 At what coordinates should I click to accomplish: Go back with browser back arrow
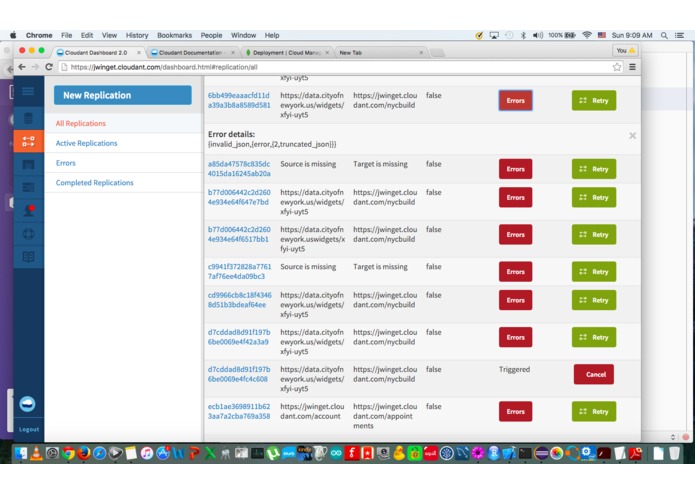point(22,67)
